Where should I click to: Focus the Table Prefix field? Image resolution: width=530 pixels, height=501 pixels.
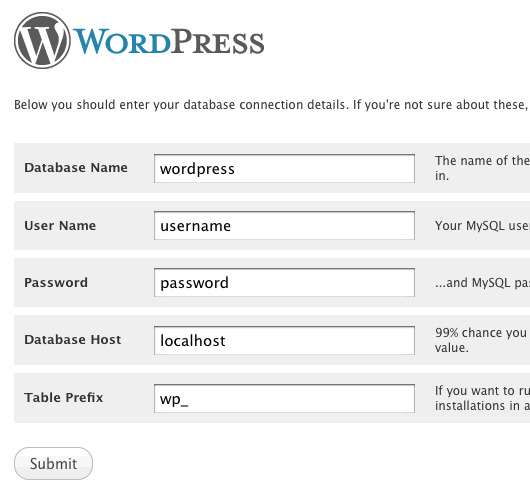pyautogui.click(x=284, y=398)
